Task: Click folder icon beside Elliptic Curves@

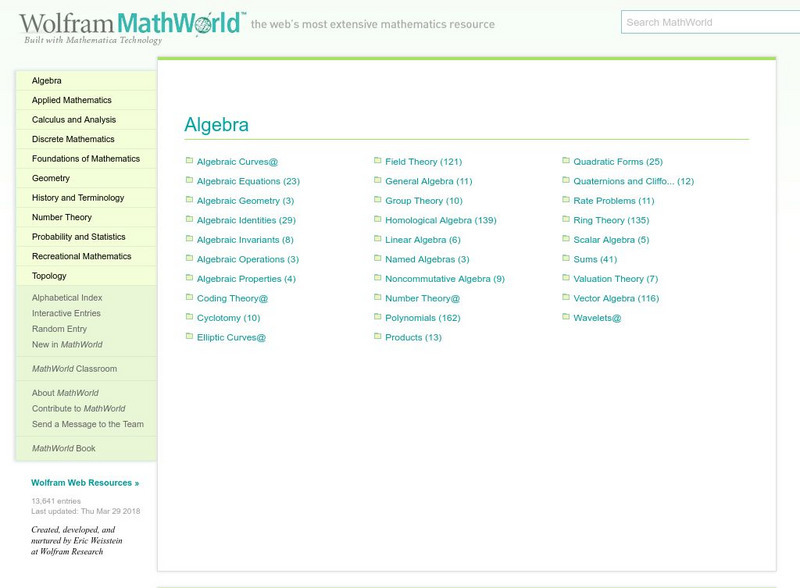Action: pos(189,336)
